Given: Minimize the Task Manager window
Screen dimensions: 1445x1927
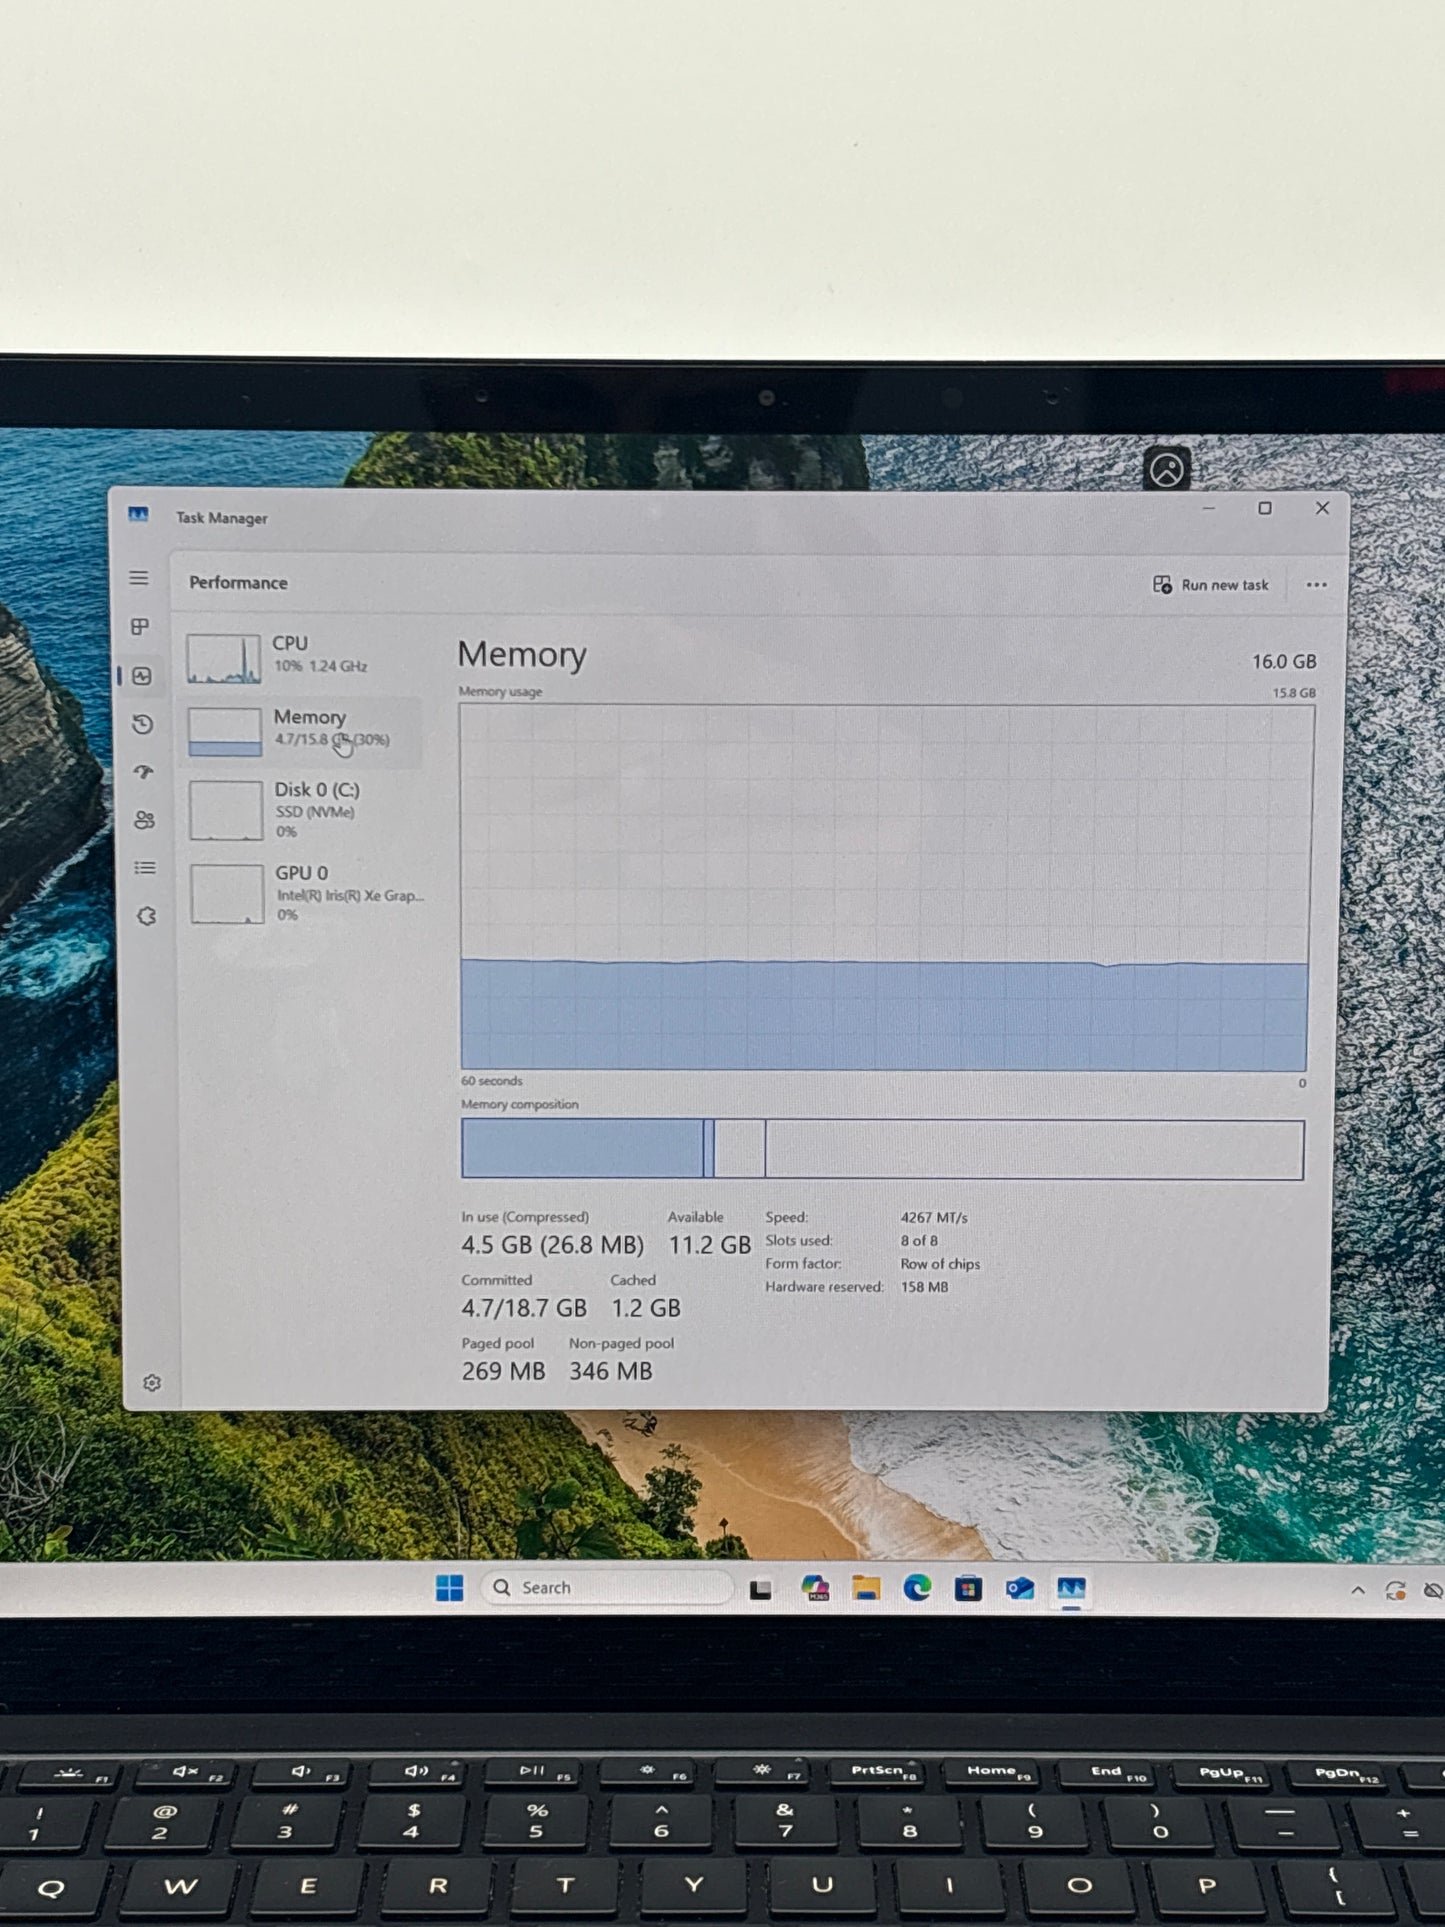Looking at the screenshot, I should (x=1209, y=508).
